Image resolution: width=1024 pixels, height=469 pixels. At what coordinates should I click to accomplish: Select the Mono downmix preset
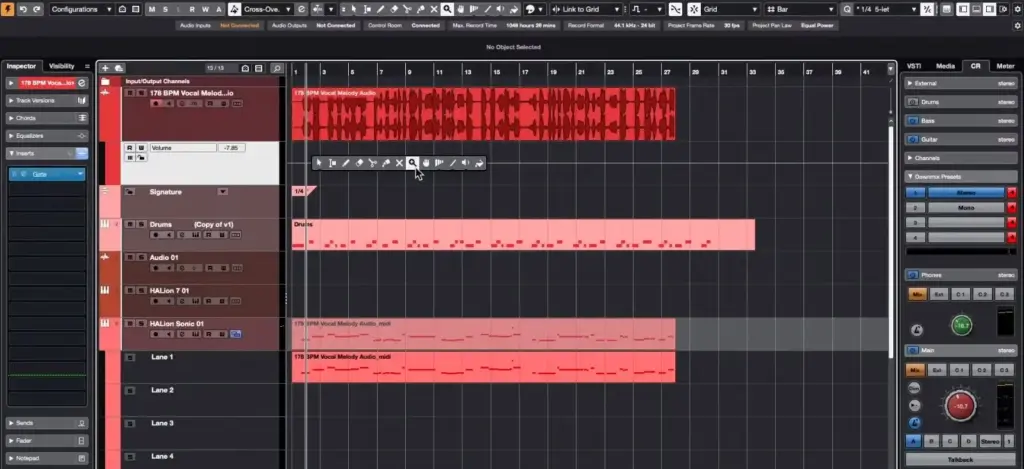tap(966, 208)
